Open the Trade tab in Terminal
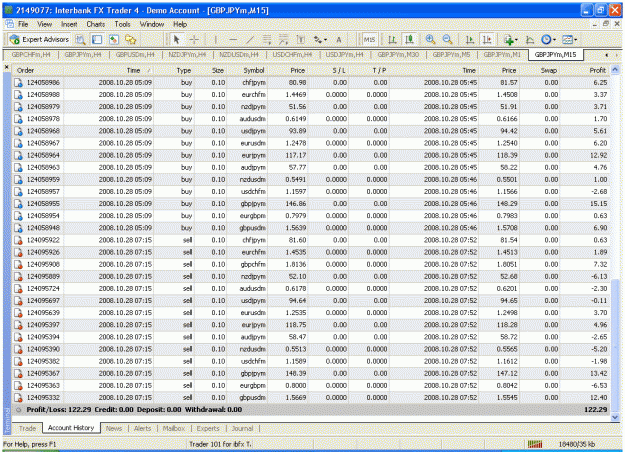Screen dimensions: 625x452 pos(28,428)
